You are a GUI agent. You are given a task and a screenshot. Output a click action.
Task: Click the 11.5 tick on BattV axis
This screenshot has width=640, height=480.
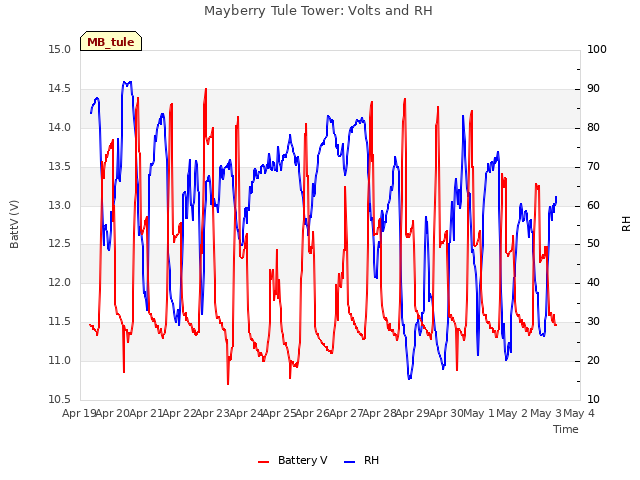[59, 322]
